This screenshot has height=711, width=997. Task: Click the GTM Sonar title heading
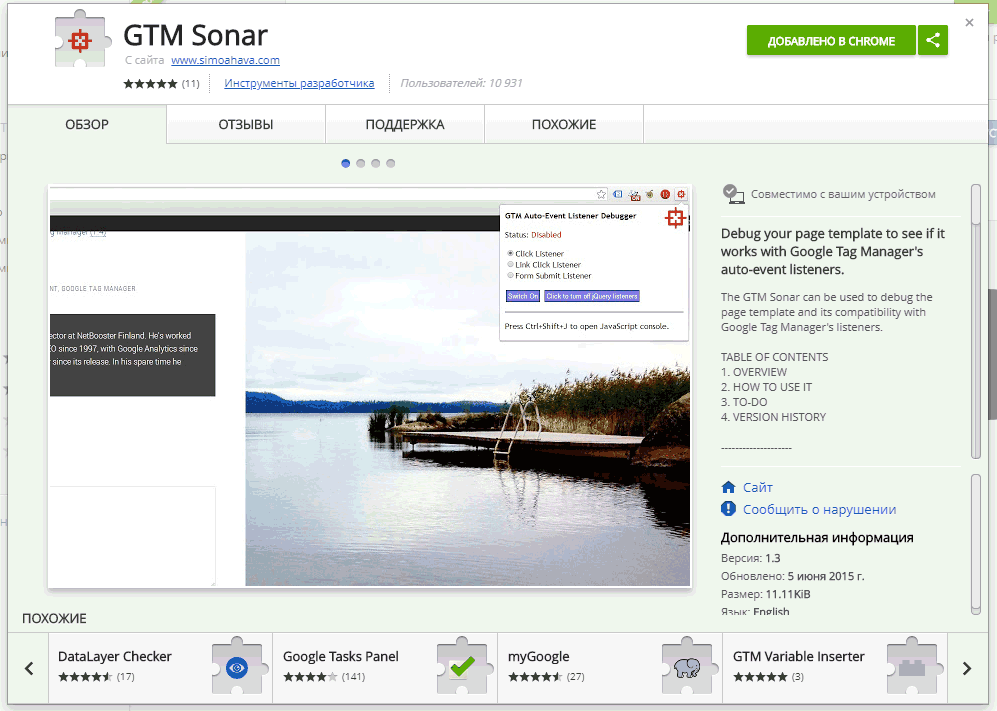(x=195, y=36)
